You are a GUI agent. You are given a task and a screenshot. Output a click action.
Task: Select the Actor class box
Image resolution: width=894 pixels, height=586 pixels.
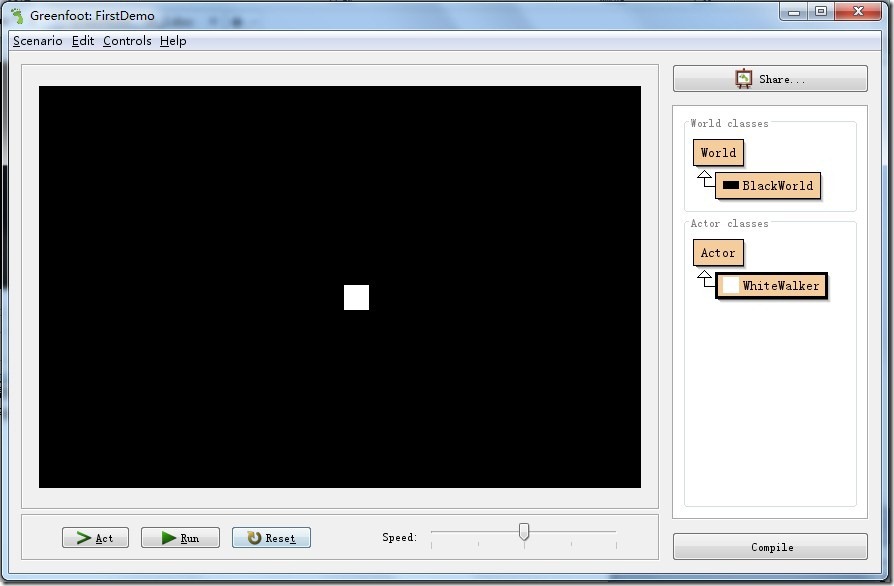(x=718, y=253)
